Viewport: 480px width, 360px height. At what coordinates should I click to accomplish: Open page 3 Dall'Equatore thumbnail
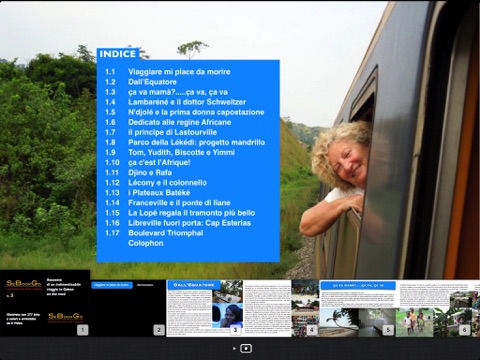(205, 308)
